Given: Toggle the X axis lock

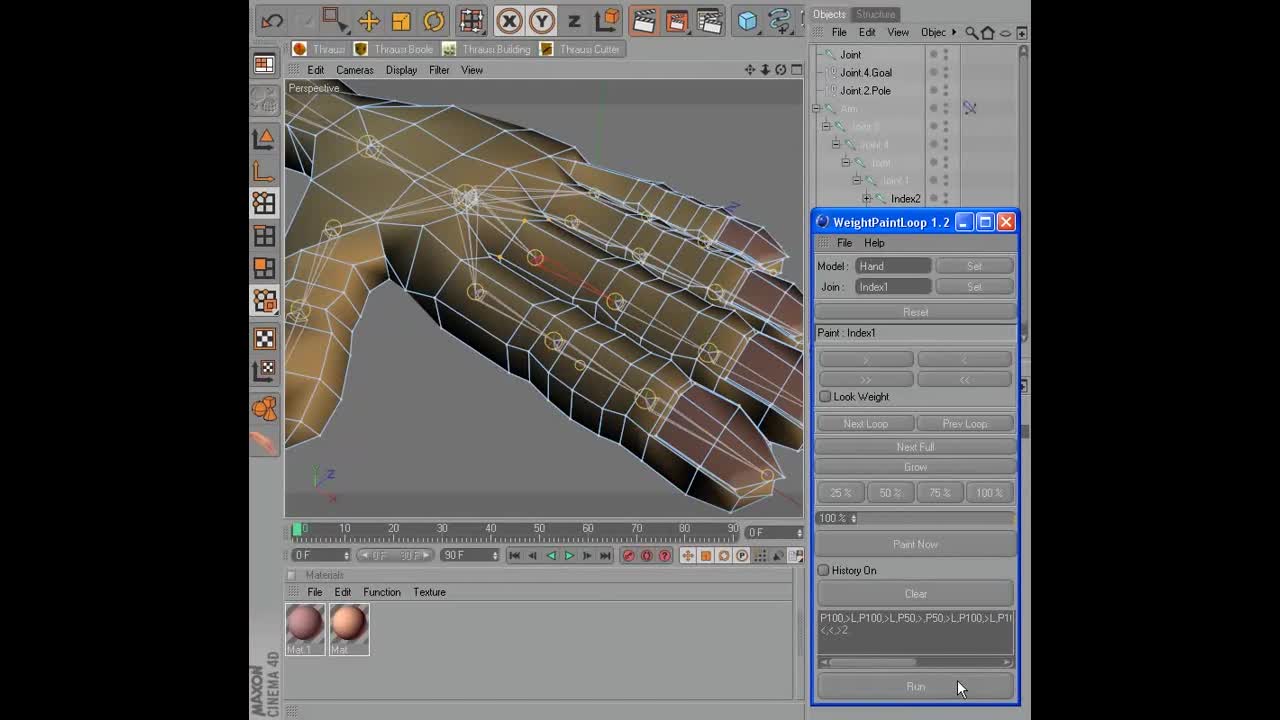Looking at the screenshot, I should click(509, 21).
